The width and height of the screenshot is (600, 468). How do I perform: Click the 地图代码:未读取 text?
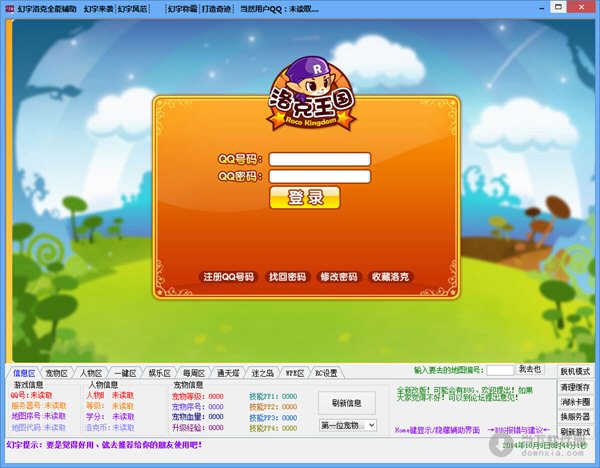[x=39, y=427]
